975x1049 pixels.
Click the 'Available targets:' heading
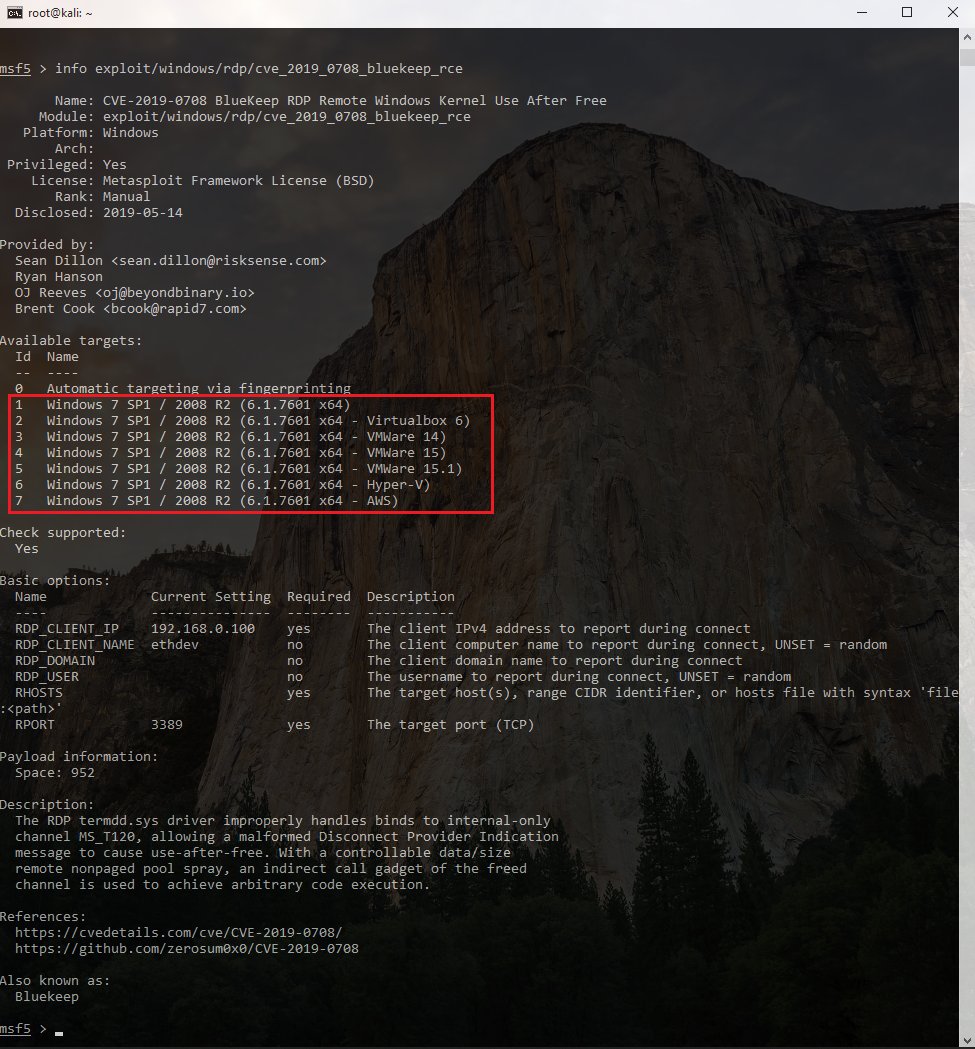click(71, 341)
